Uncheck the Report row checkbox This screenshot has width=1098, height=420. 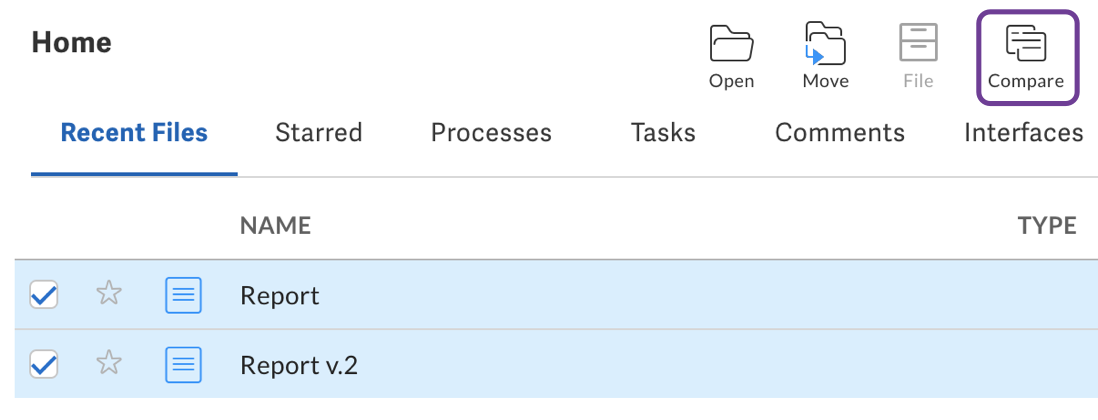pos(44,295)
